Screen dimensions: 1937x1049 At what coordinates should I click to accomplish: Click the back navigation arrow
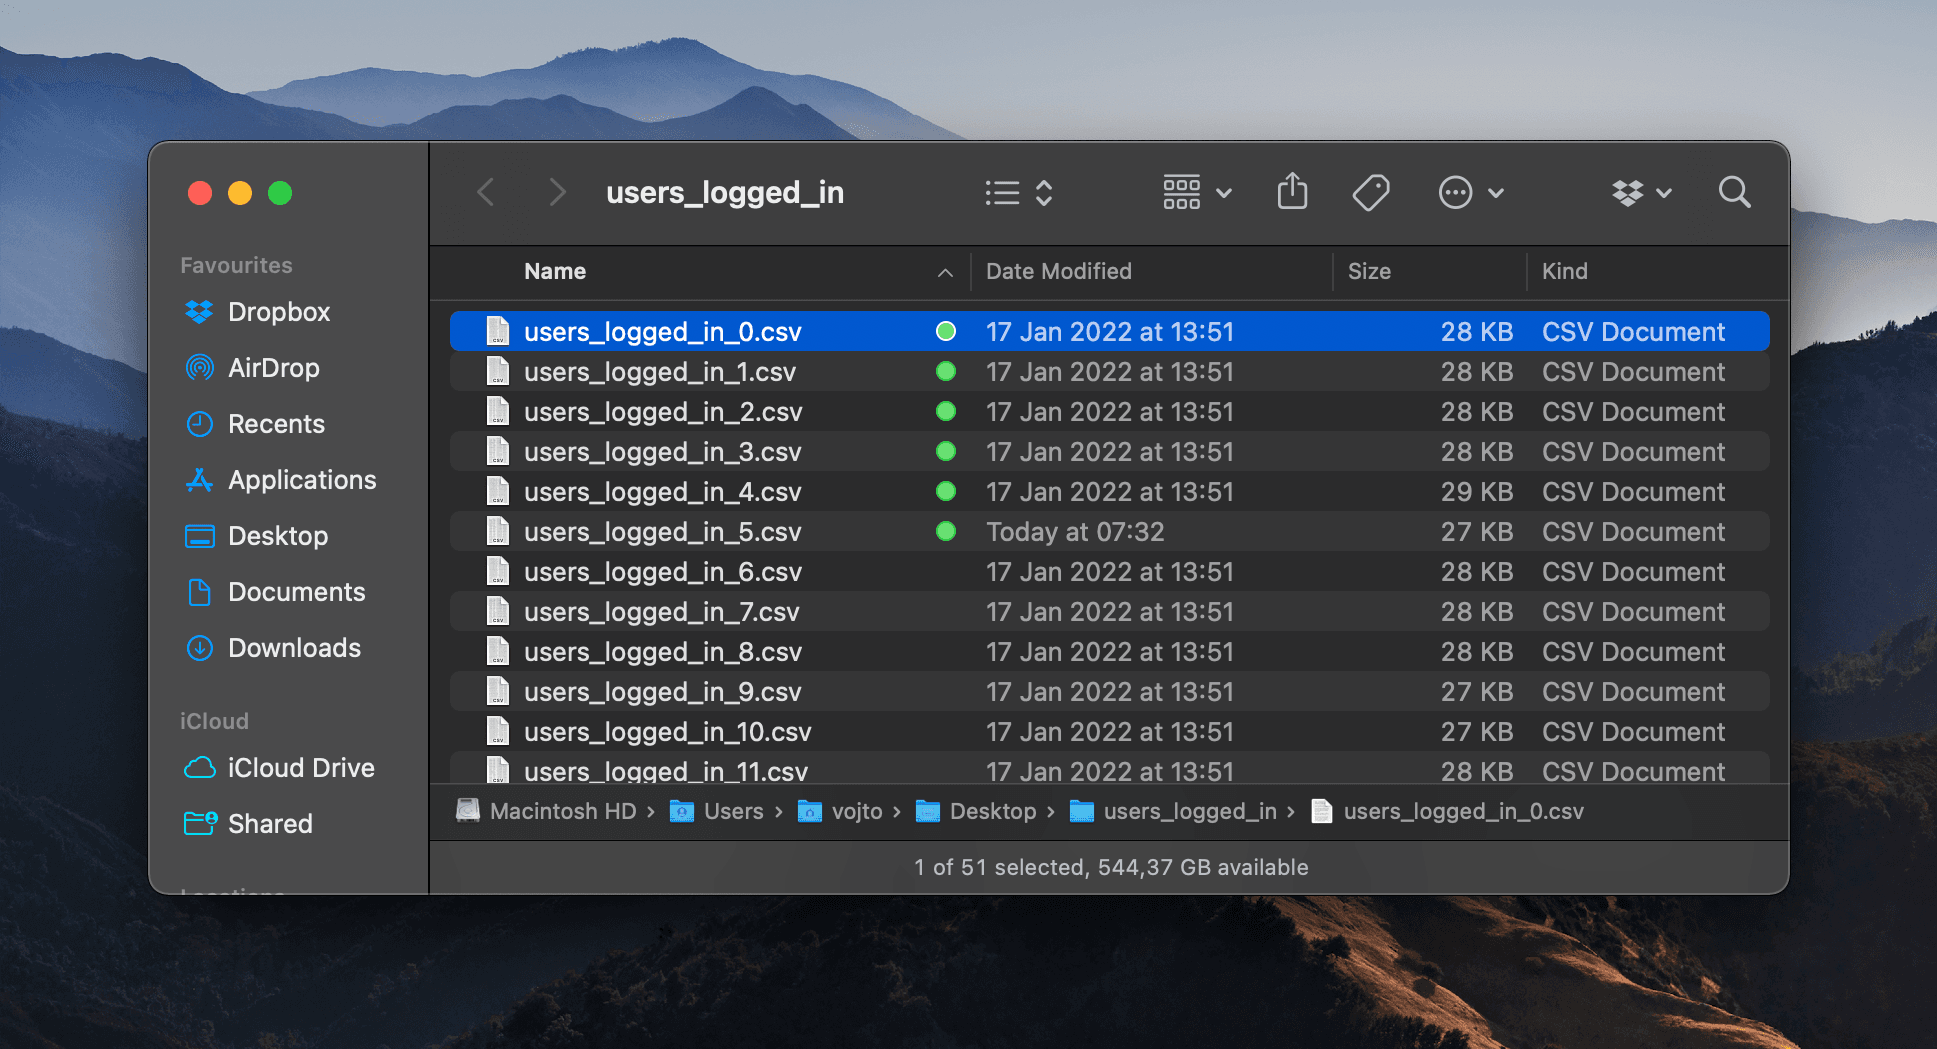[486, 192]
